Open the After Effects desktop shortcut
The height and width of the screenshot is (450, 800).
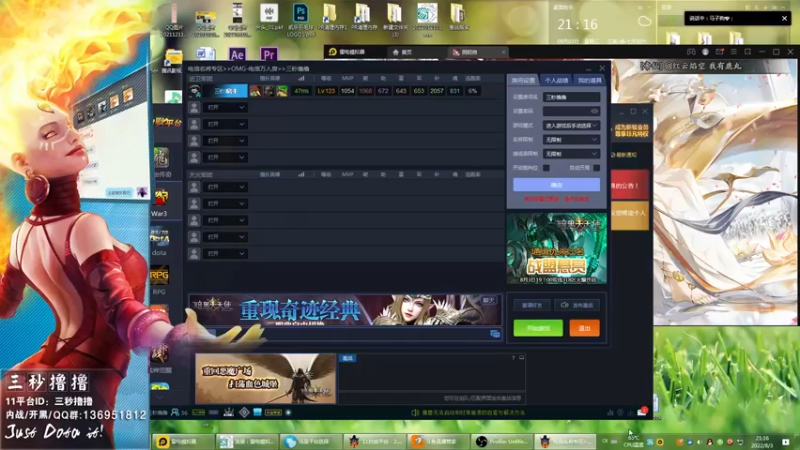(237, 54)
